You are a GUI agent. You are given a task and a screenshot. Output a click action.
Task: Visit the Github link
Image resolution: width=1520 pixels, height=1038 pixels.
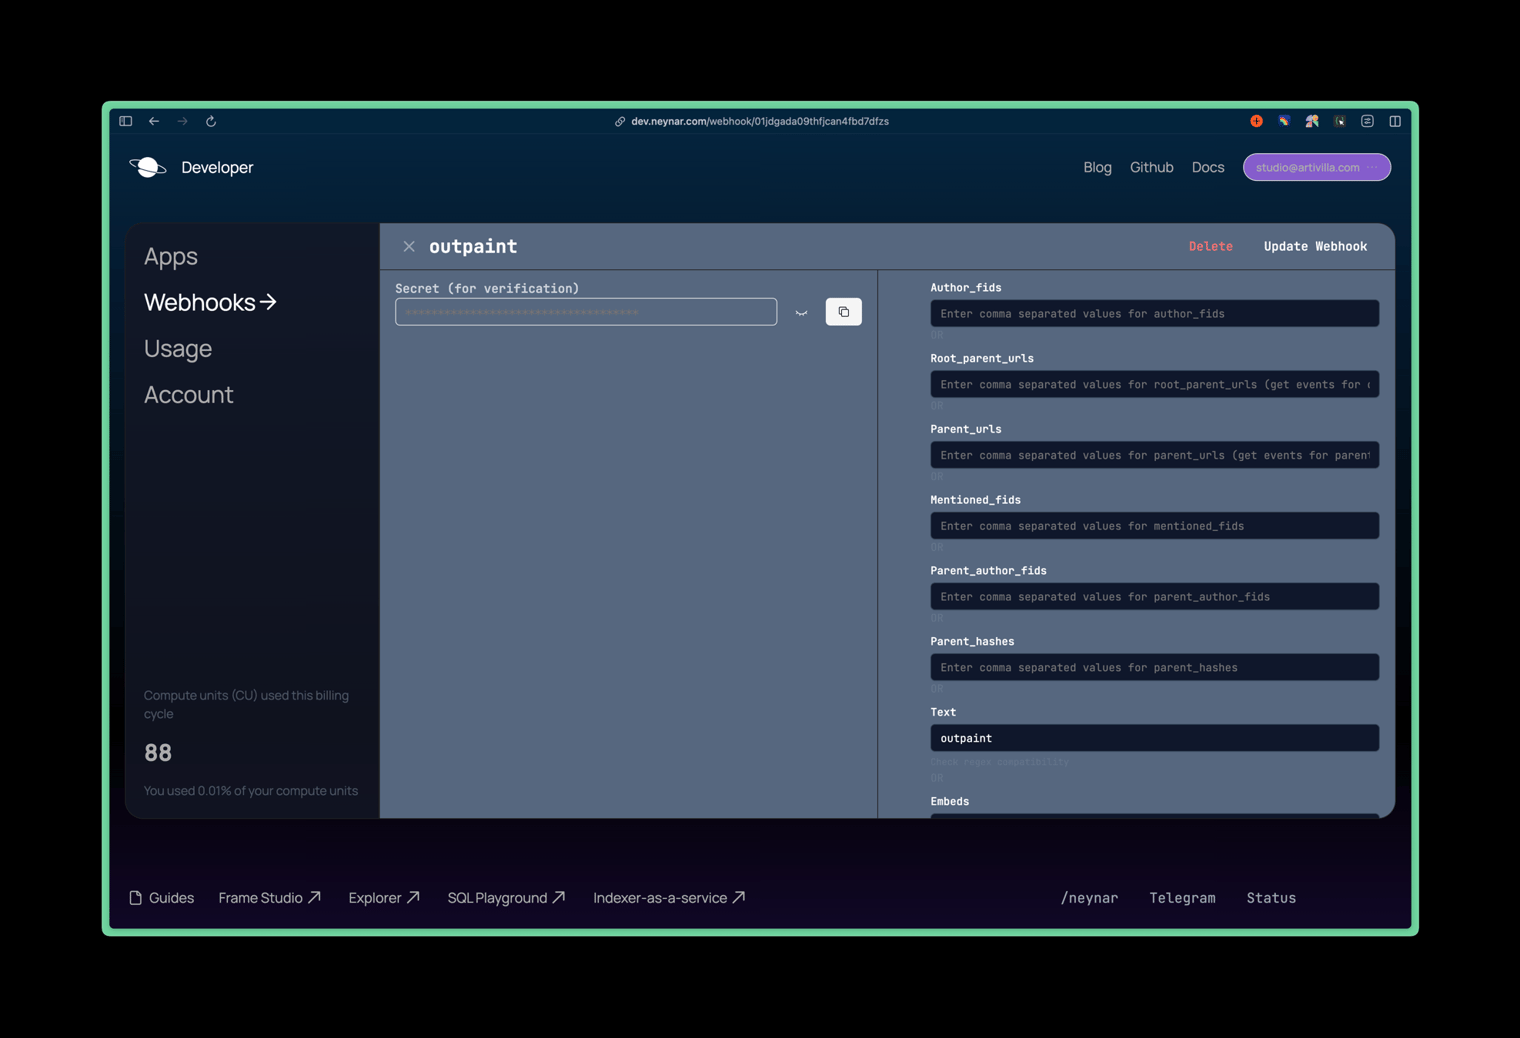point(1152,167)
